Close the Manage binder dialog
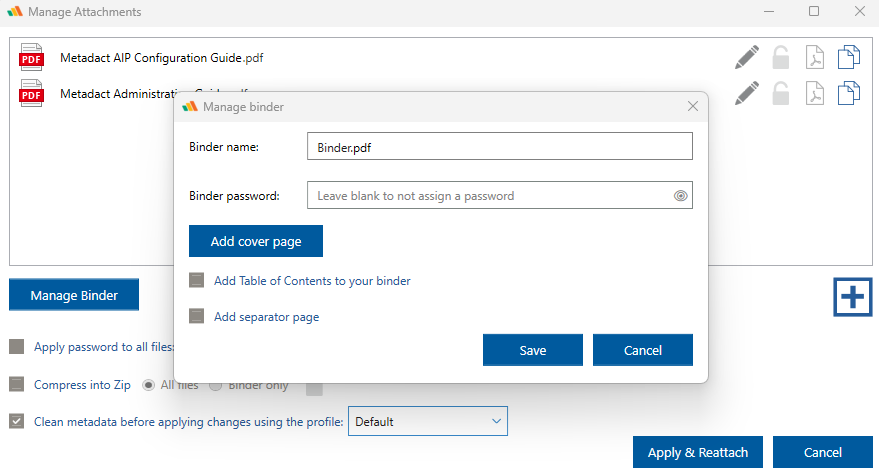The image size is (879, 469). pyautogui.click(x=693, y=106)
